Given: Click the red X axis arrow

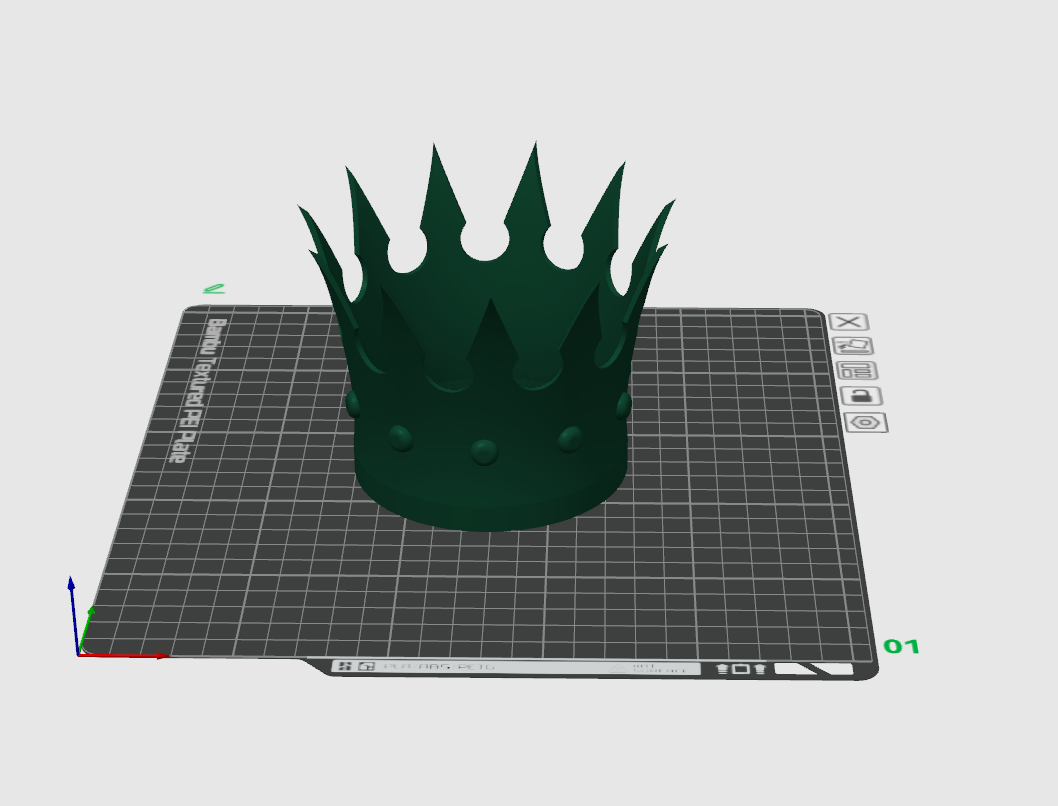Looking at the screenshot, I should (123, 655).
